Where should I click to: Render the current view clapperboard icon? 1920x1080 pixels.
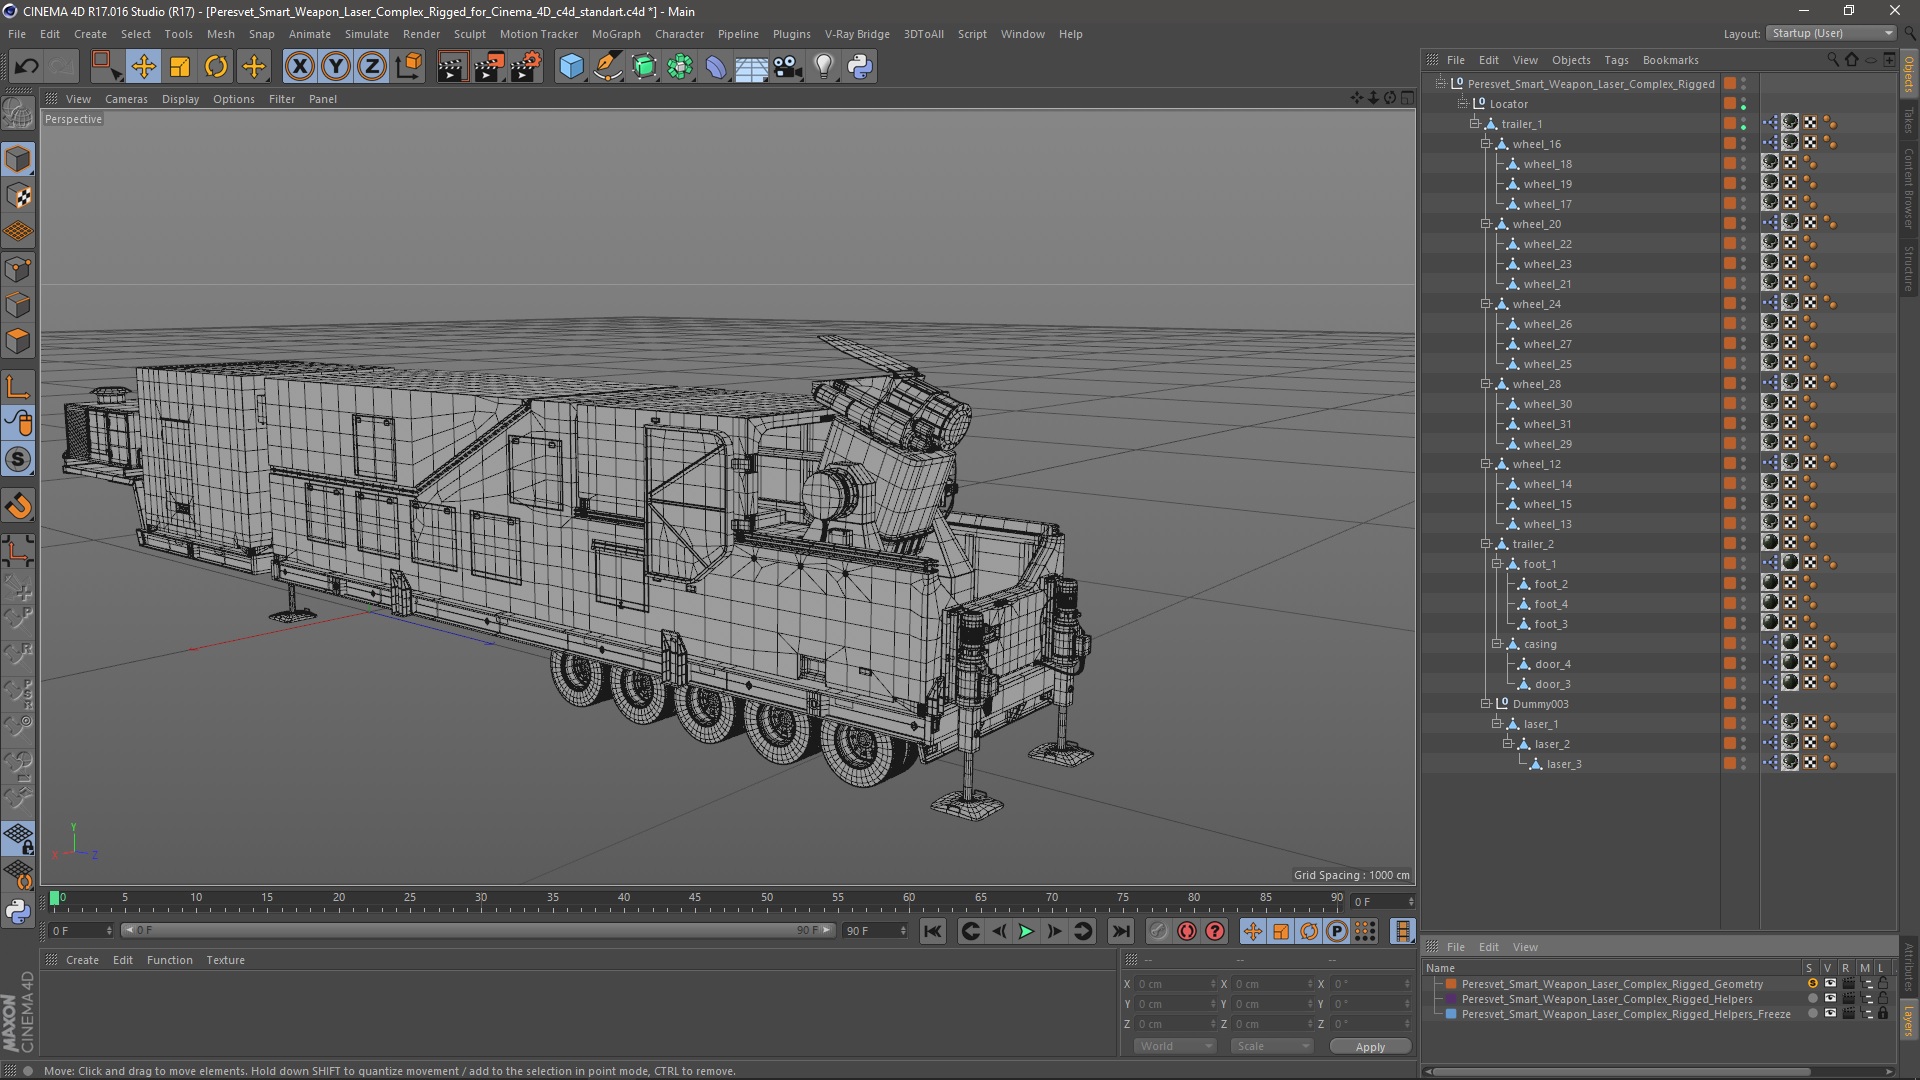(452, 67)
